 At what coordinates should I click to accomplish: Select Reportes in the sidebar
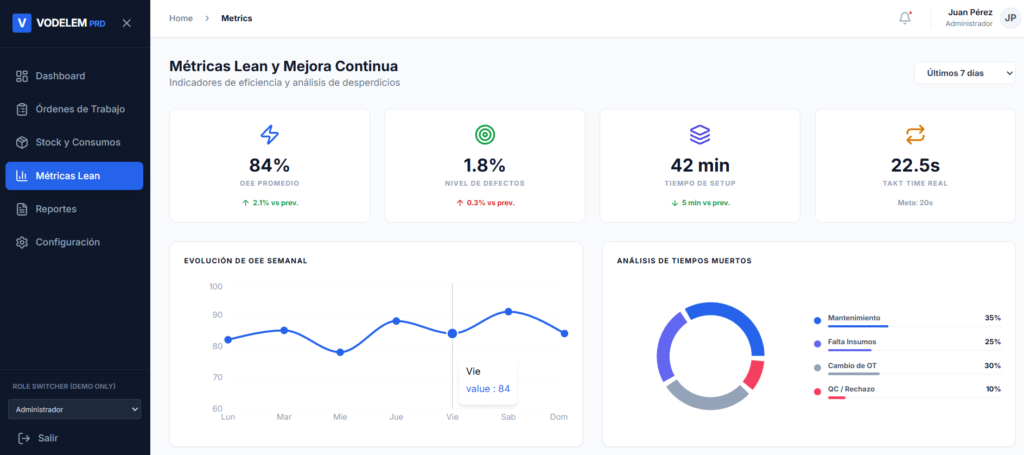tap(56, 209)
